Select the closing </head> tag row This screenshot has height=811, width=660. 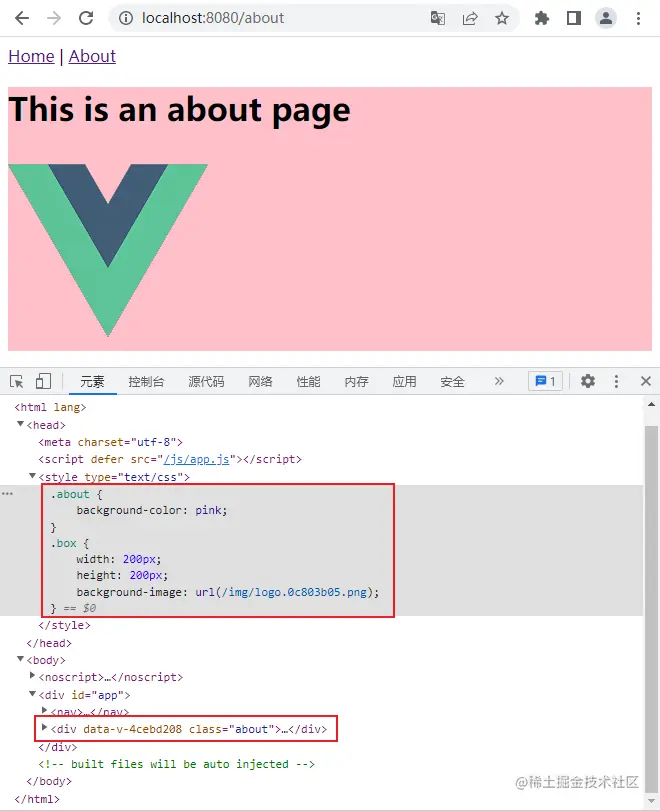[49, 643]
